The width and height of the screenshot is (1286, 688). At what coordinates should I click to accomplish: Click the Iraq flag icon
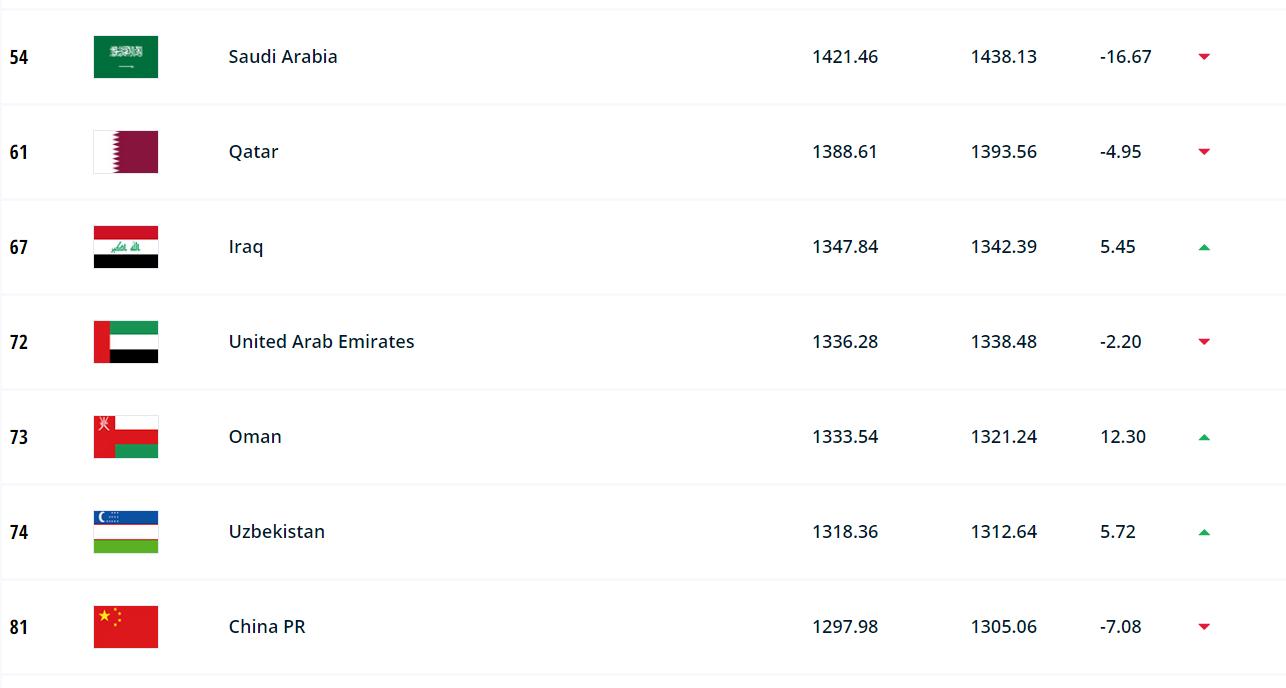pos(126,247)
